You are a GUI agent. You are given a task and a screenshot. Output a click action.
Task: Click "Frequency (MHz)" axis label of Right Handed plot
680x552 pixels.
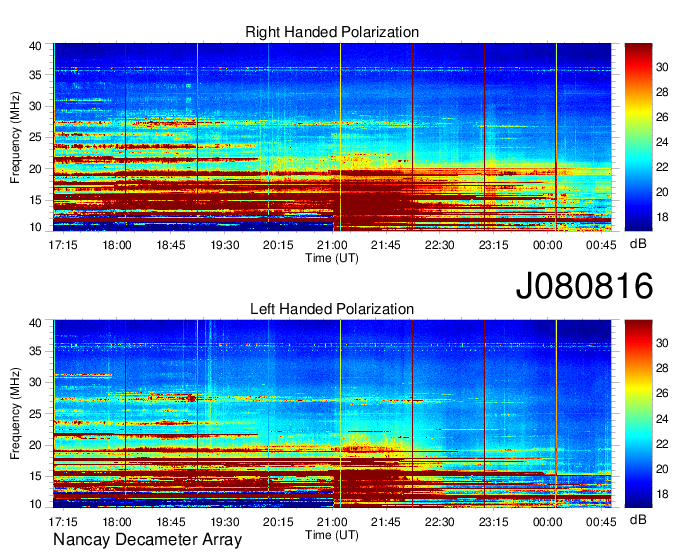pyautogui.click(x=15, y=138)
